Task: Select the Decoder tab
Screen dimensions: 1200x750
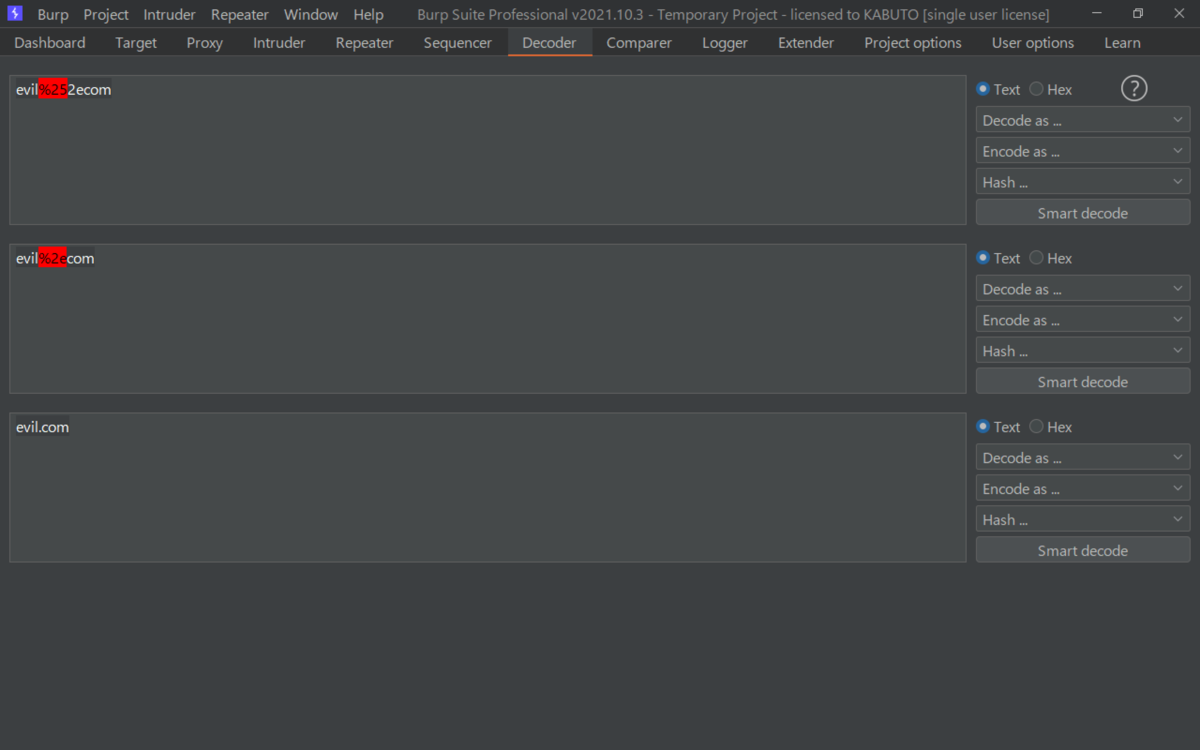Action: click(x=550, y=43)
